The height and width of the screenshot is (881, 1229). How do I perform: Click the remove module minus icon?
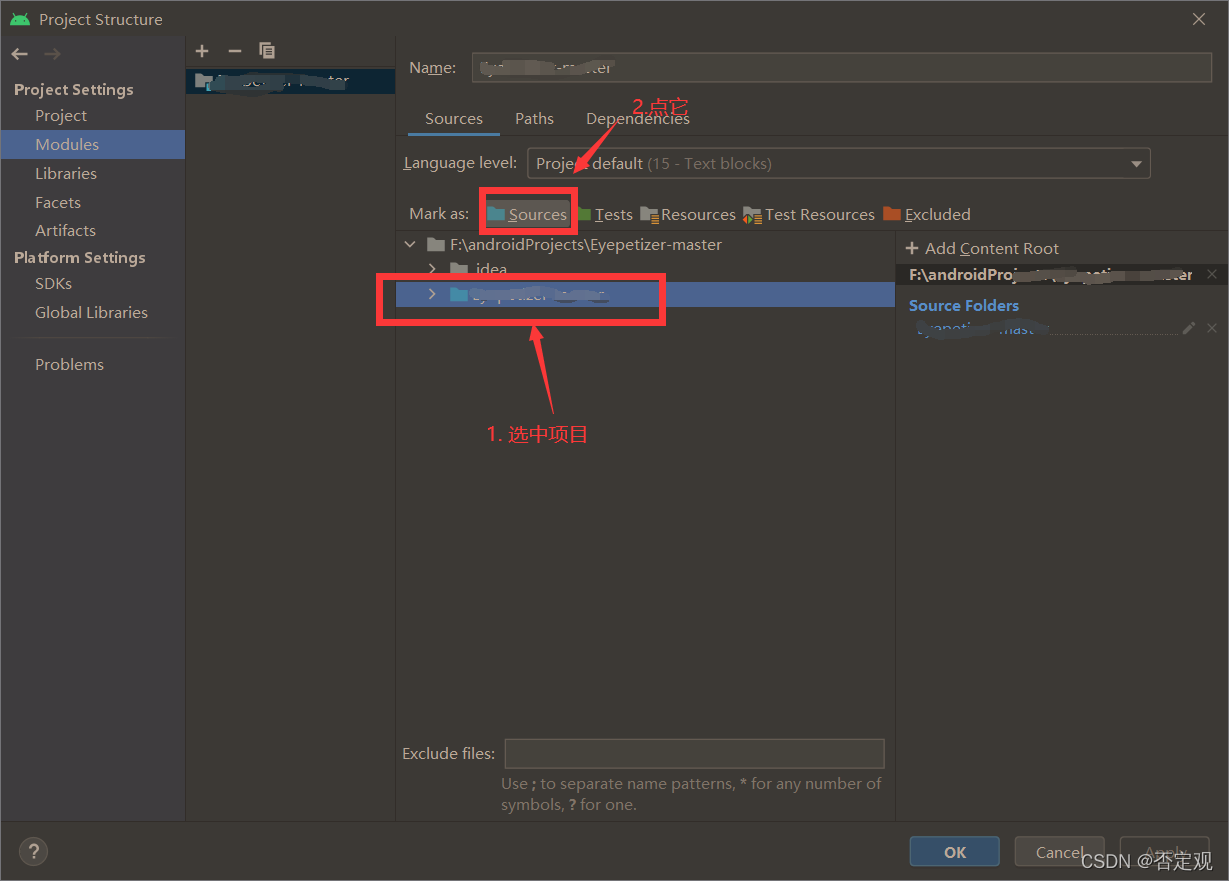234,50
